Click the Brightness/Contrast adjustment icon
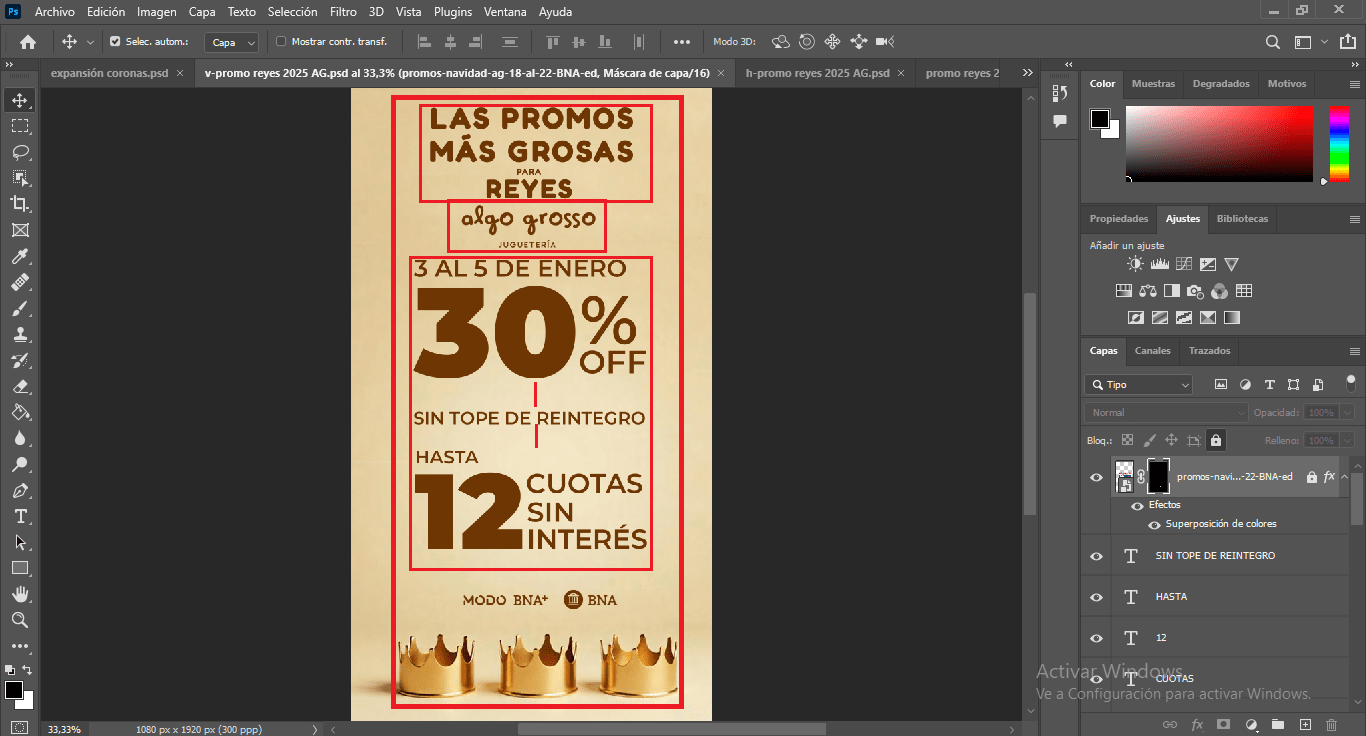This screenshot has height=736, width=1366. tap(1135, 265)
